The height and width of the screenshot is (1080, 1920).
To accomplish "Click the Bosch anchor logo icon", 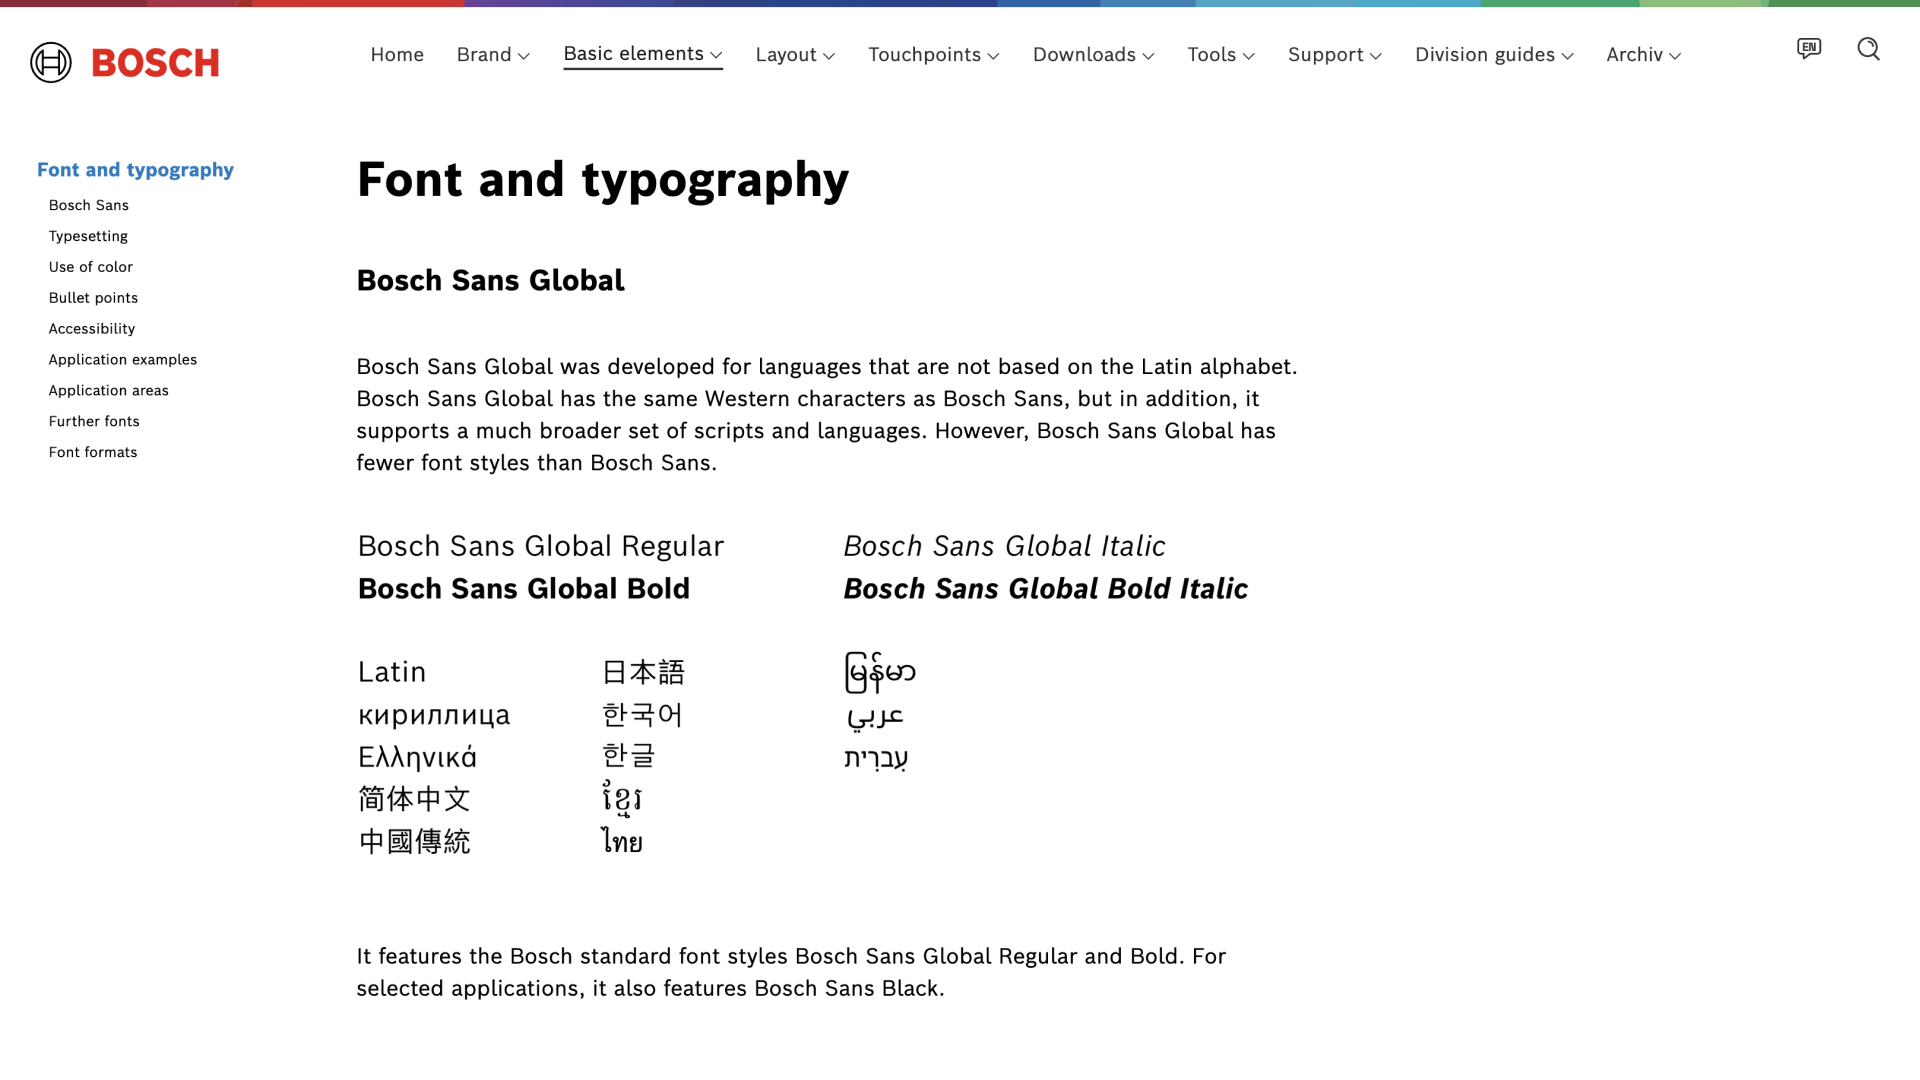I will tap(51, 62).
